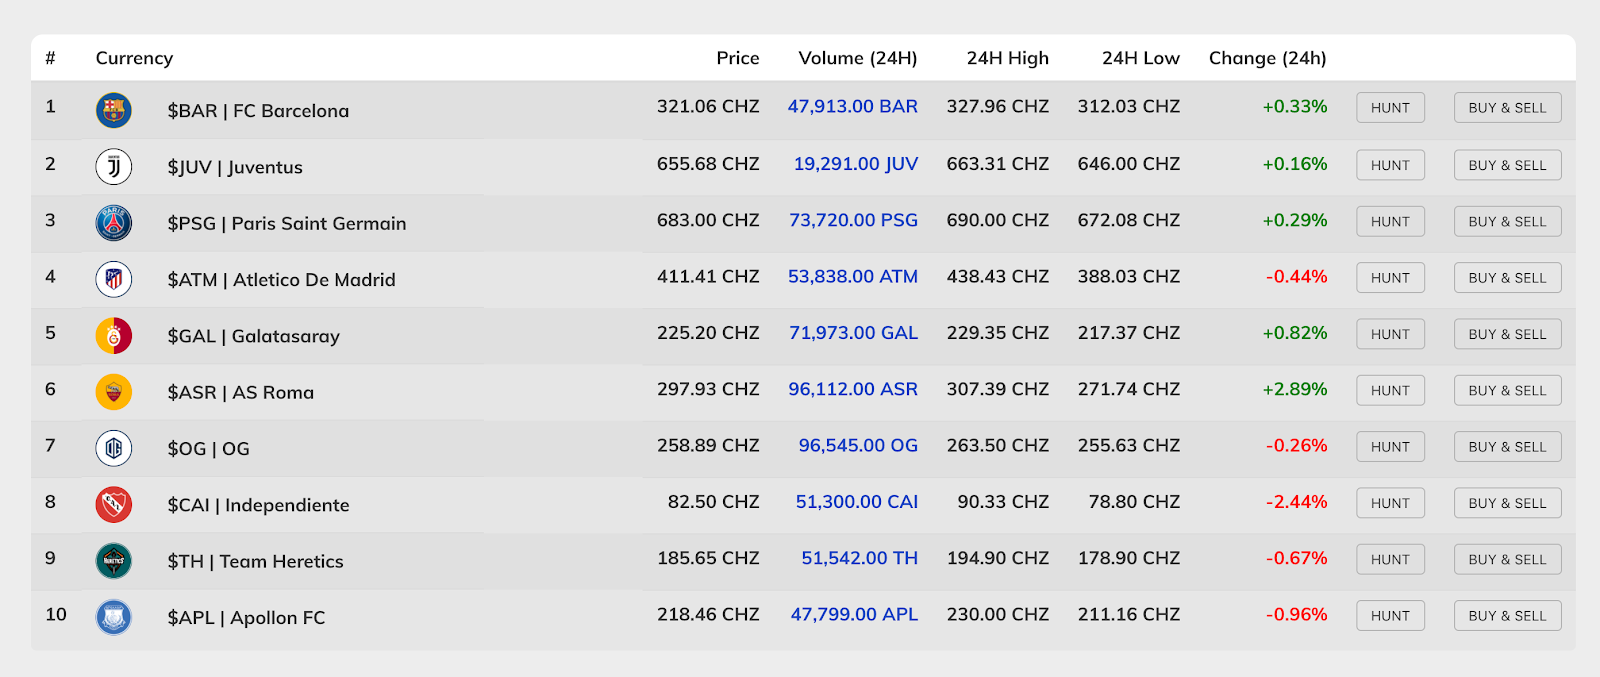Hit HUNT for the $APL row
The image size is (1600, 677).
[1390, 616]
